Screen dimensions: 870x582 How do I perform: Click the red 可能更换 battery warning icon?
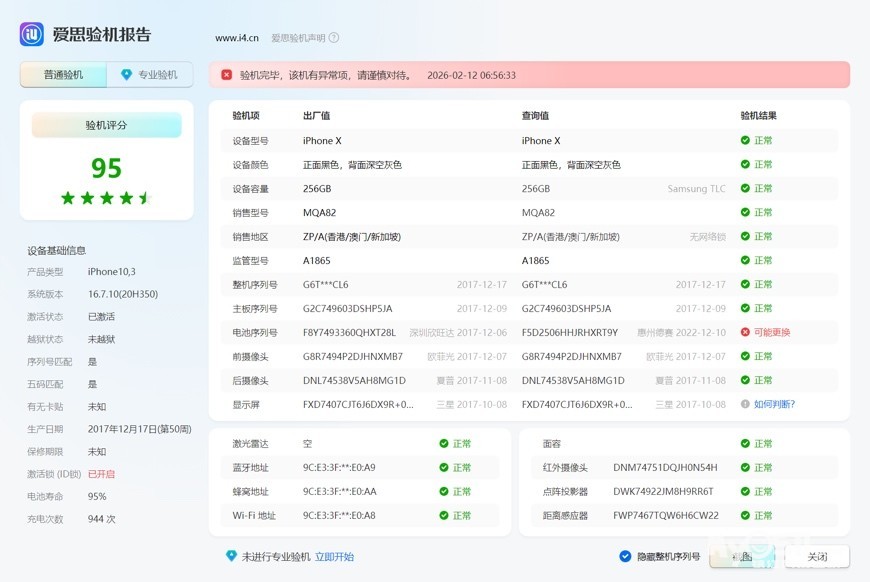click(x=745, y=332)
